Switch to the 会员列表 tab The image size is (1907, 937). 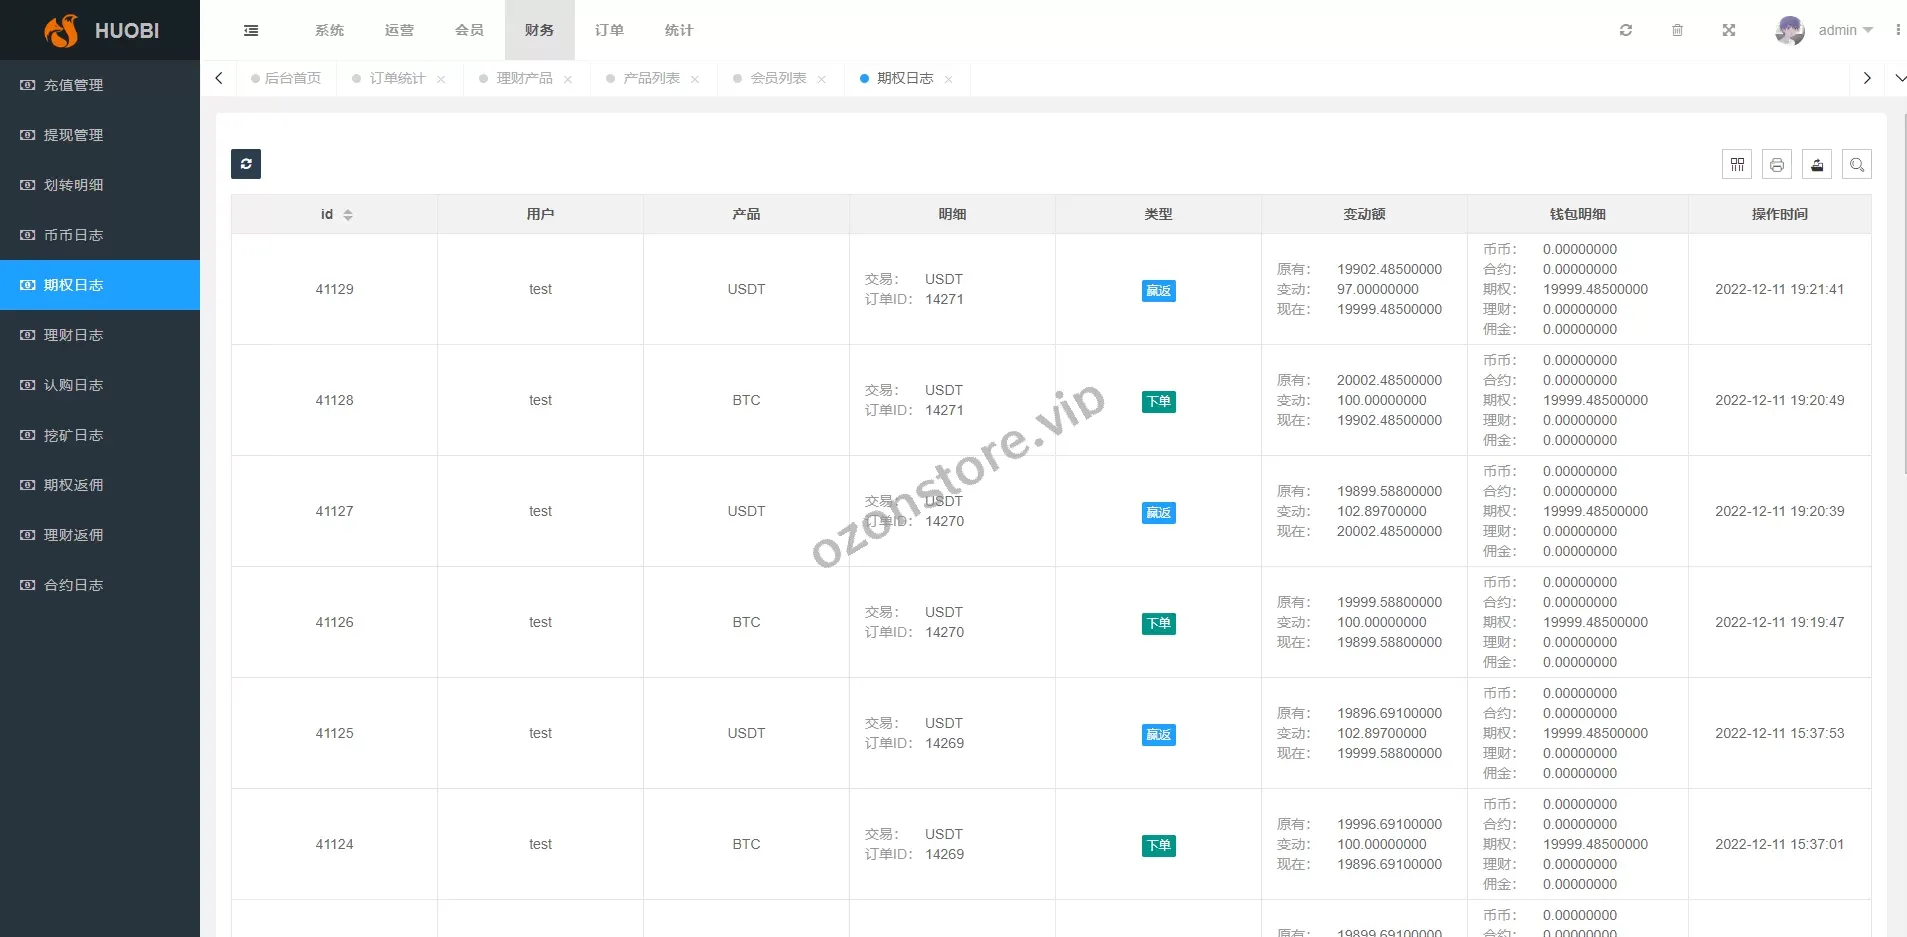[778, 78]
